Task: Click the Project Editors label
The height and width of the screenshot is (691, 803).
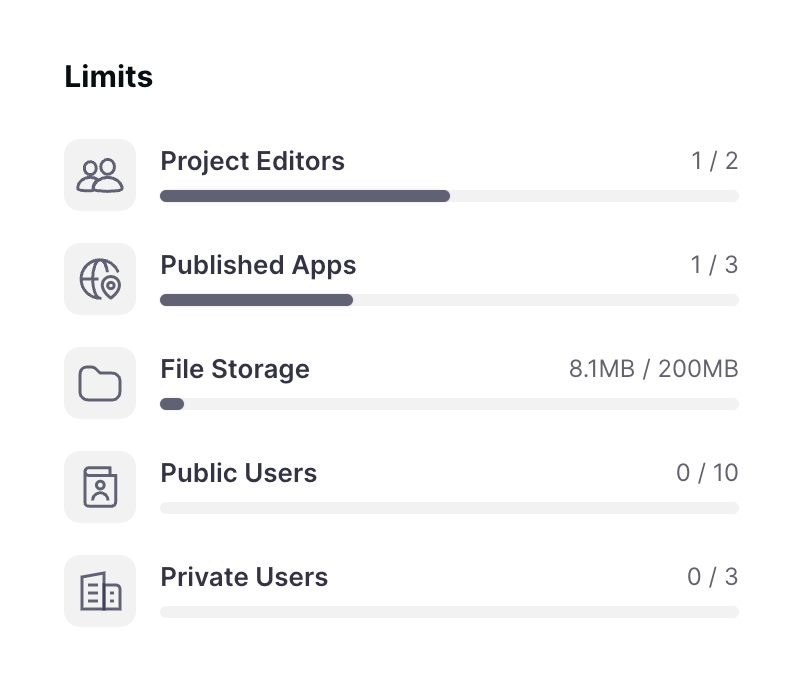Action: coord(252,161)
